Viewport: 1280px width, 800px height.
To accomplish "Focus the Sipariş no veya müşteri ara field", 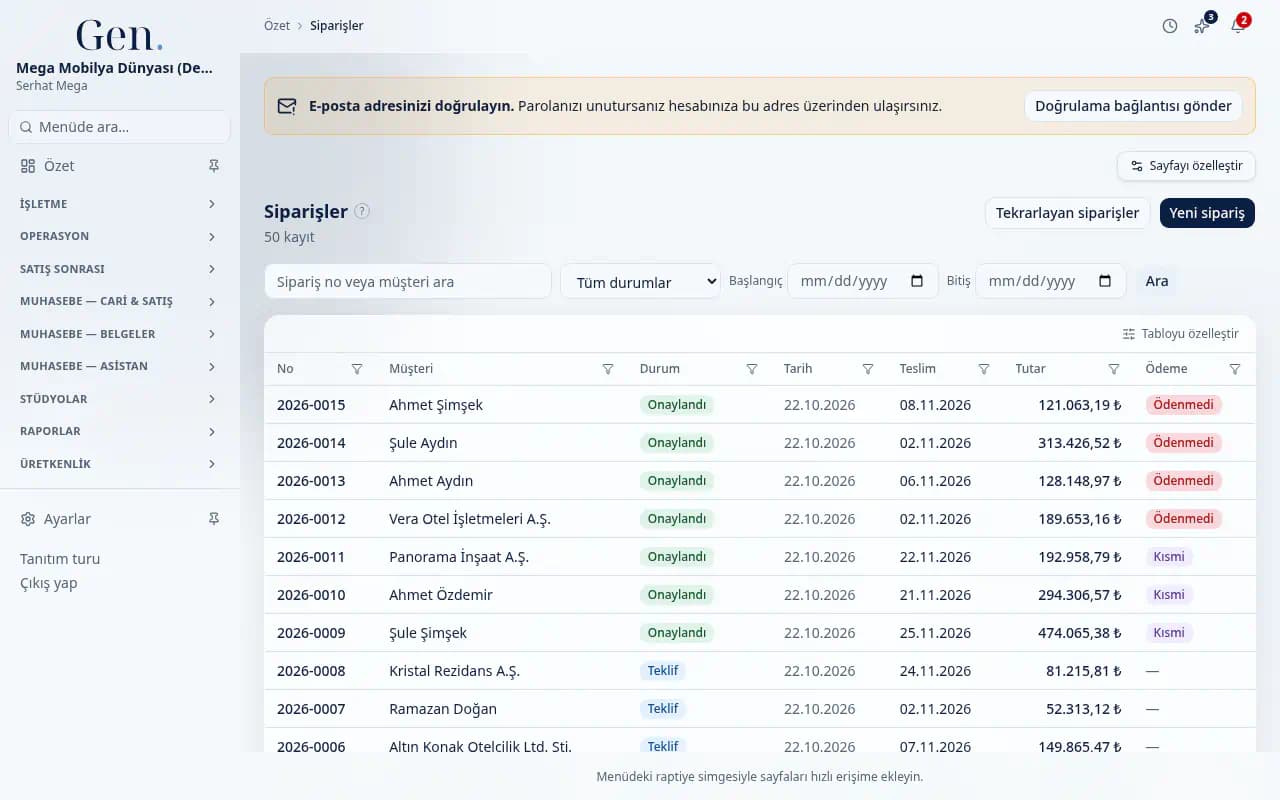I will point(408,281).
